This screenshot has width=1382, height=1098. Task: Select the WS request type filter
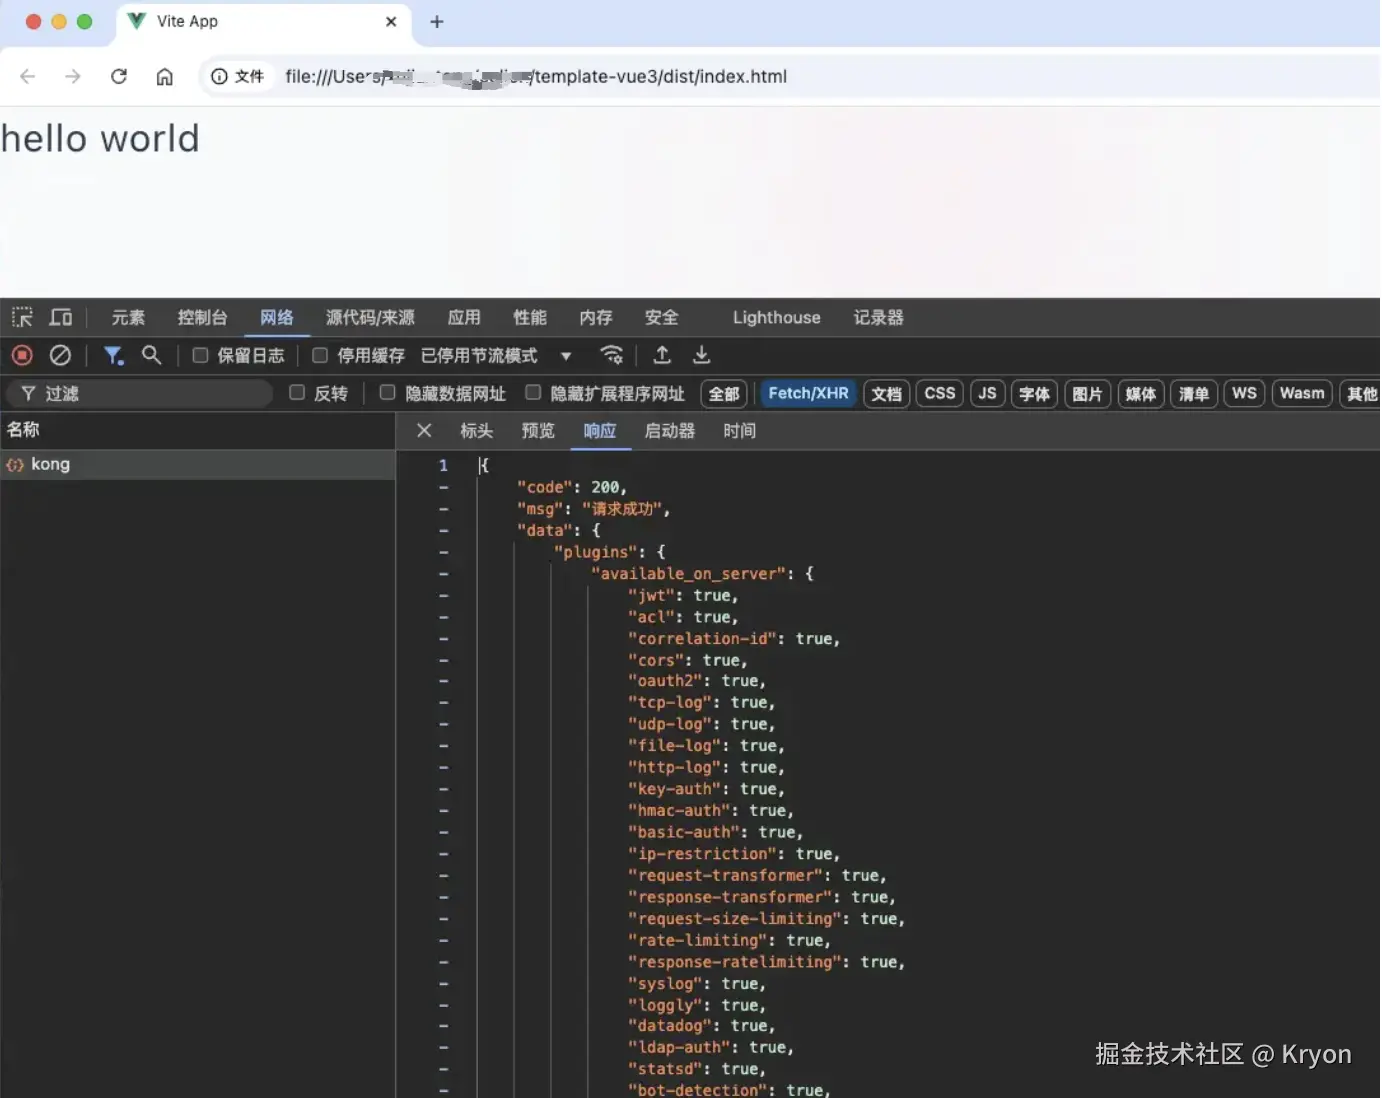pos(1244,393)
